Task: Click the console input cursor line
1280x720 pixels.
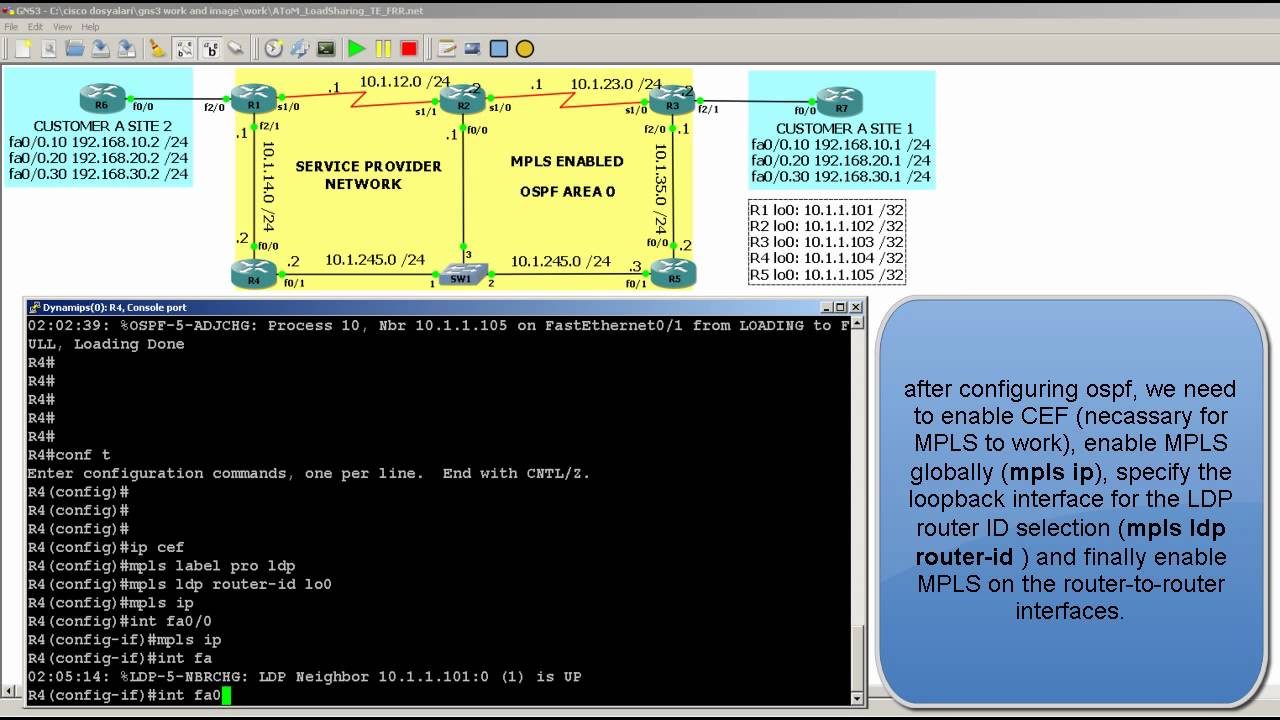Action: point(130,695)
